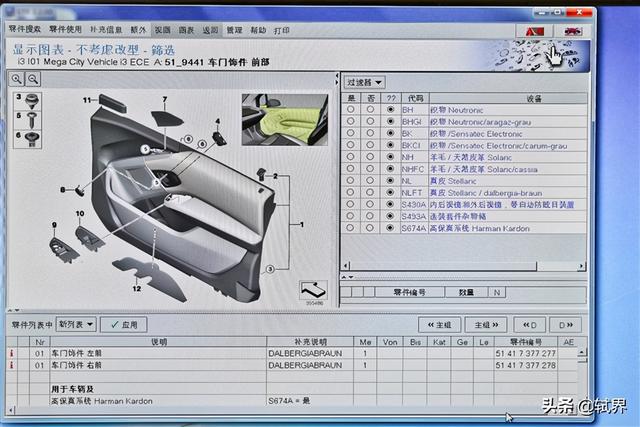Select the 否 radio for code NL
The width and height of the screenshot is (640, 427).
[370, 180]
